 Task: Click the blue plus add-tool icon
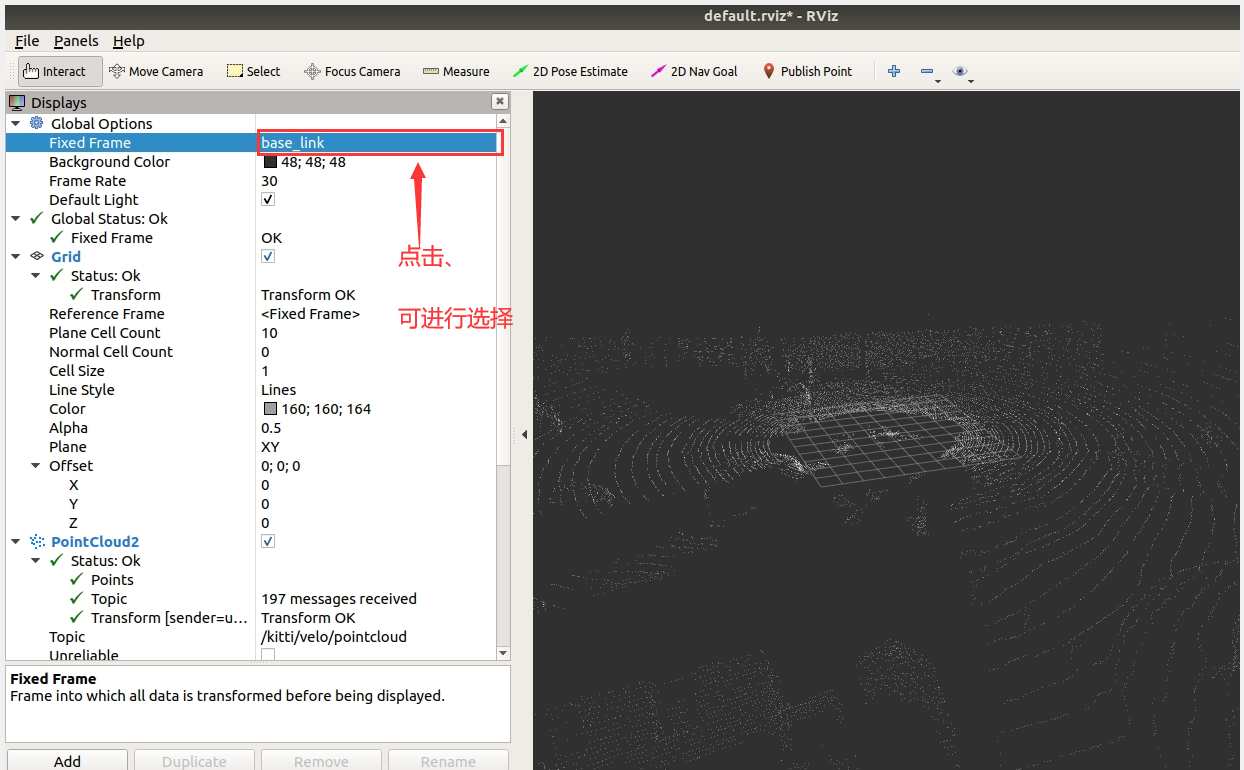[894, 71]
